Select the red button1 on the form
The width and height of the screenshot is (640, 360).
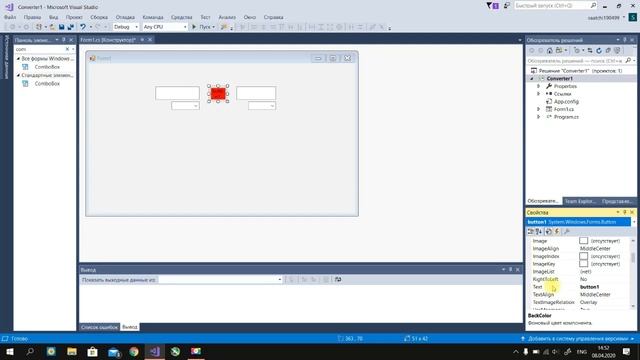[x=218, y=93]
